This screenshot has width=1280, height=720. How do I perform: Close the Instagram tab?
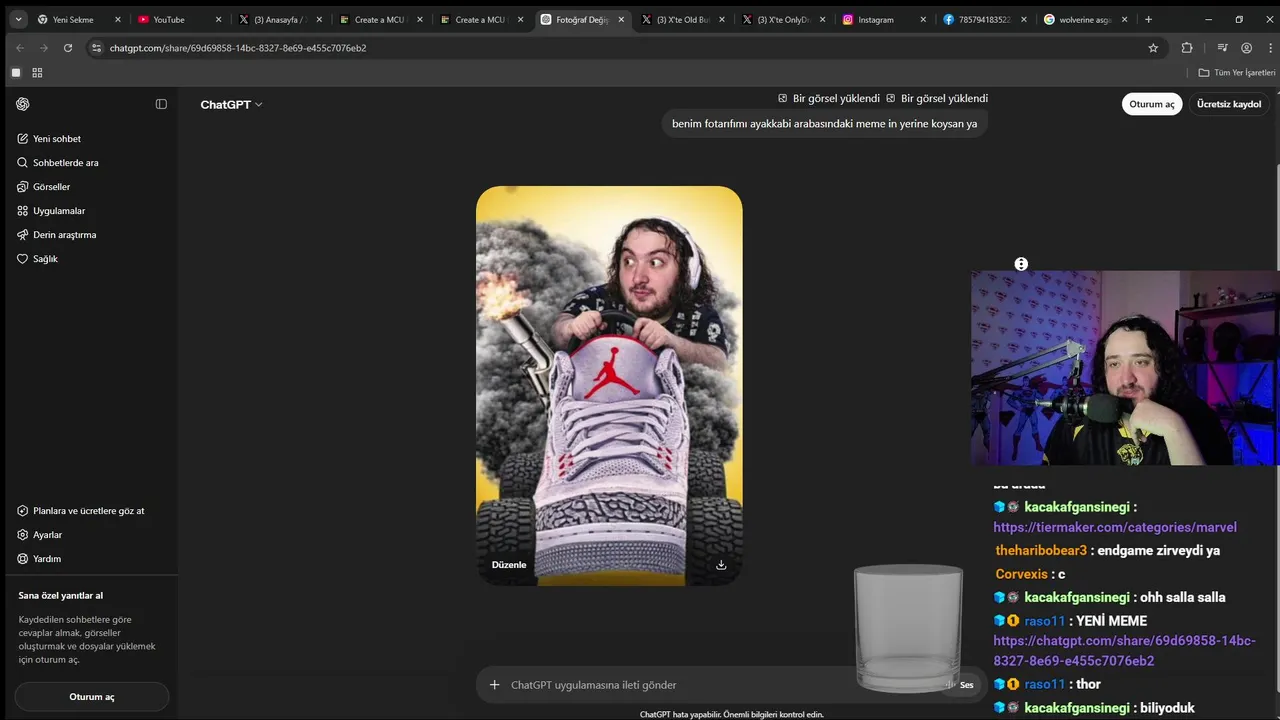point(923,19)
